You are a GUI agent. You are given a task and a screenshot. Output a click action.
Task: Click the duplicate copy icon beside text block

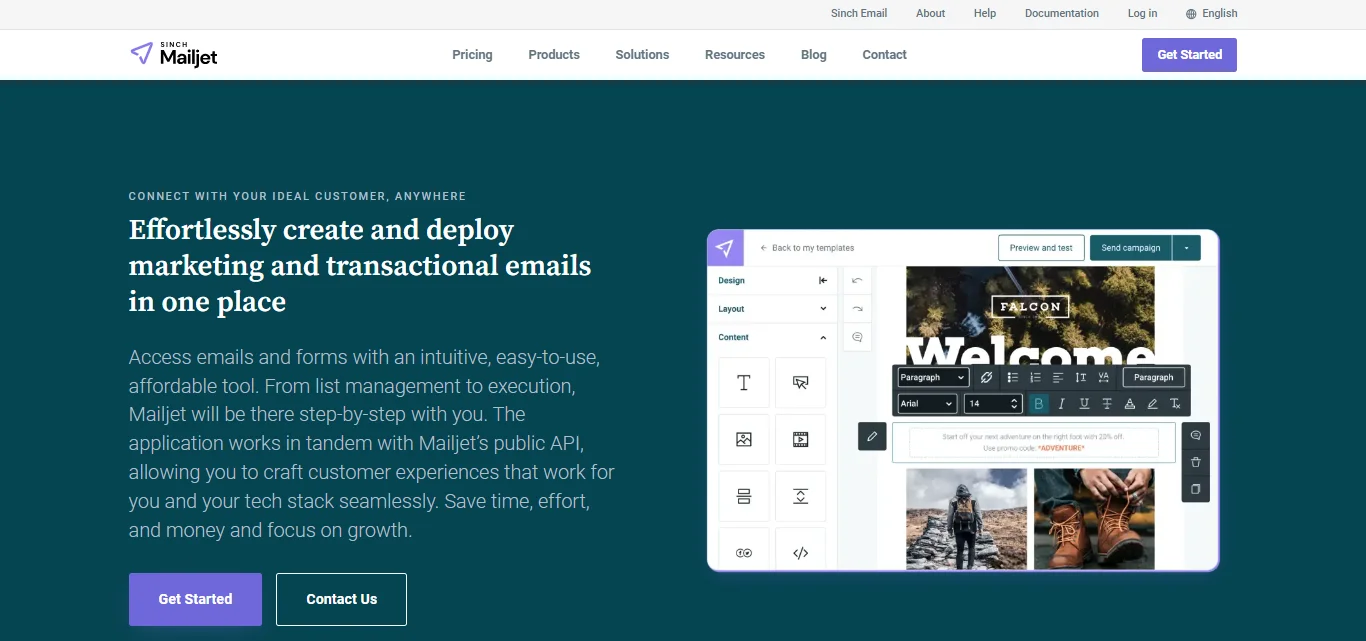[x=1195, y=489]
